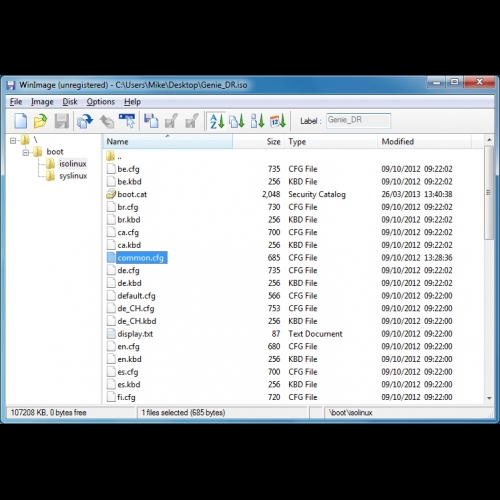The image size is (500, 500).
Task: Click the Size column header
Action: coord(258,142)
